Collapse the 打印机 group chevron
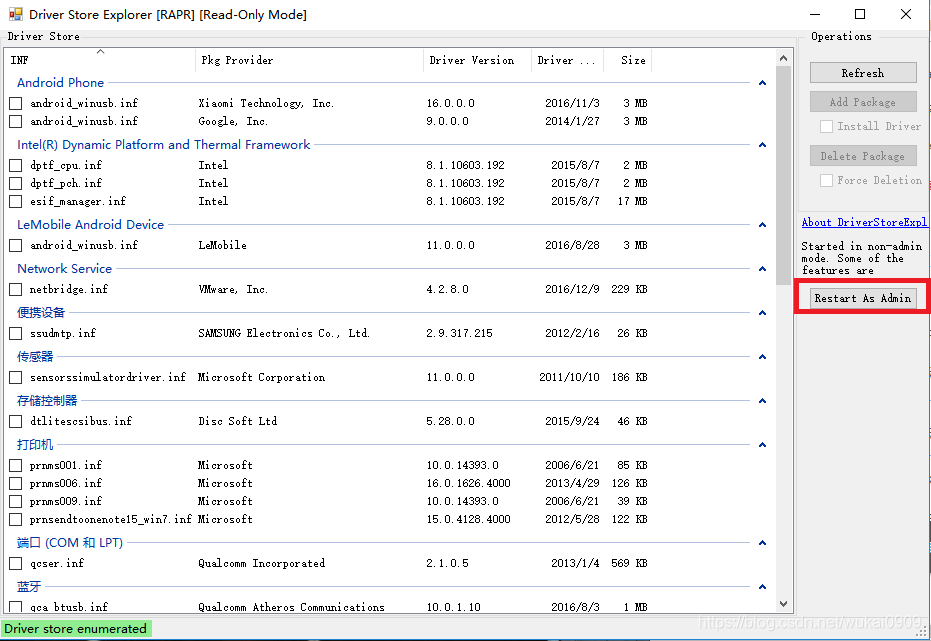 (x=762, y=445)
